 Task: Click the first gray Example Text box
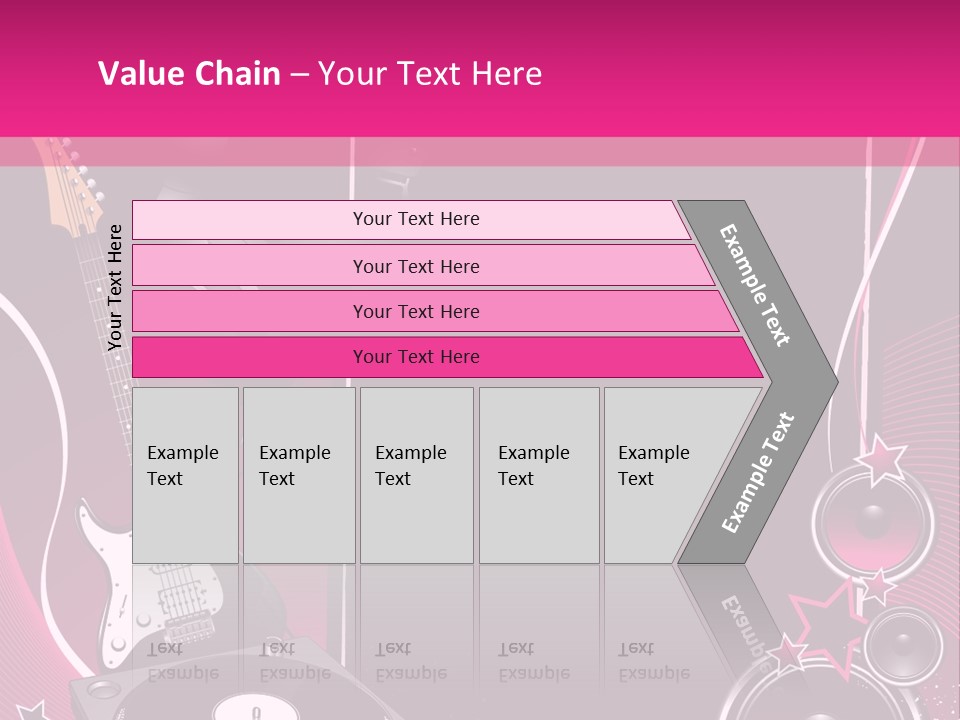[185, 475]
